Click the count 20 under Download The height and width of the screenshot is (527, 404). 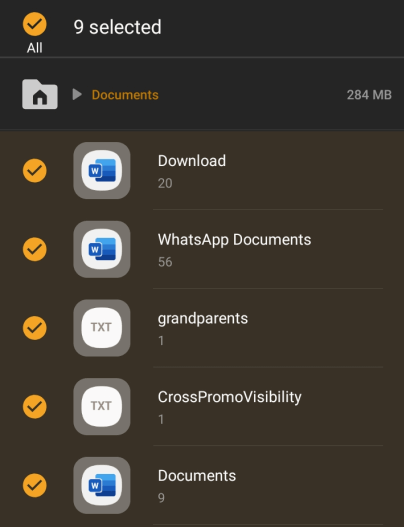point(165,183)
